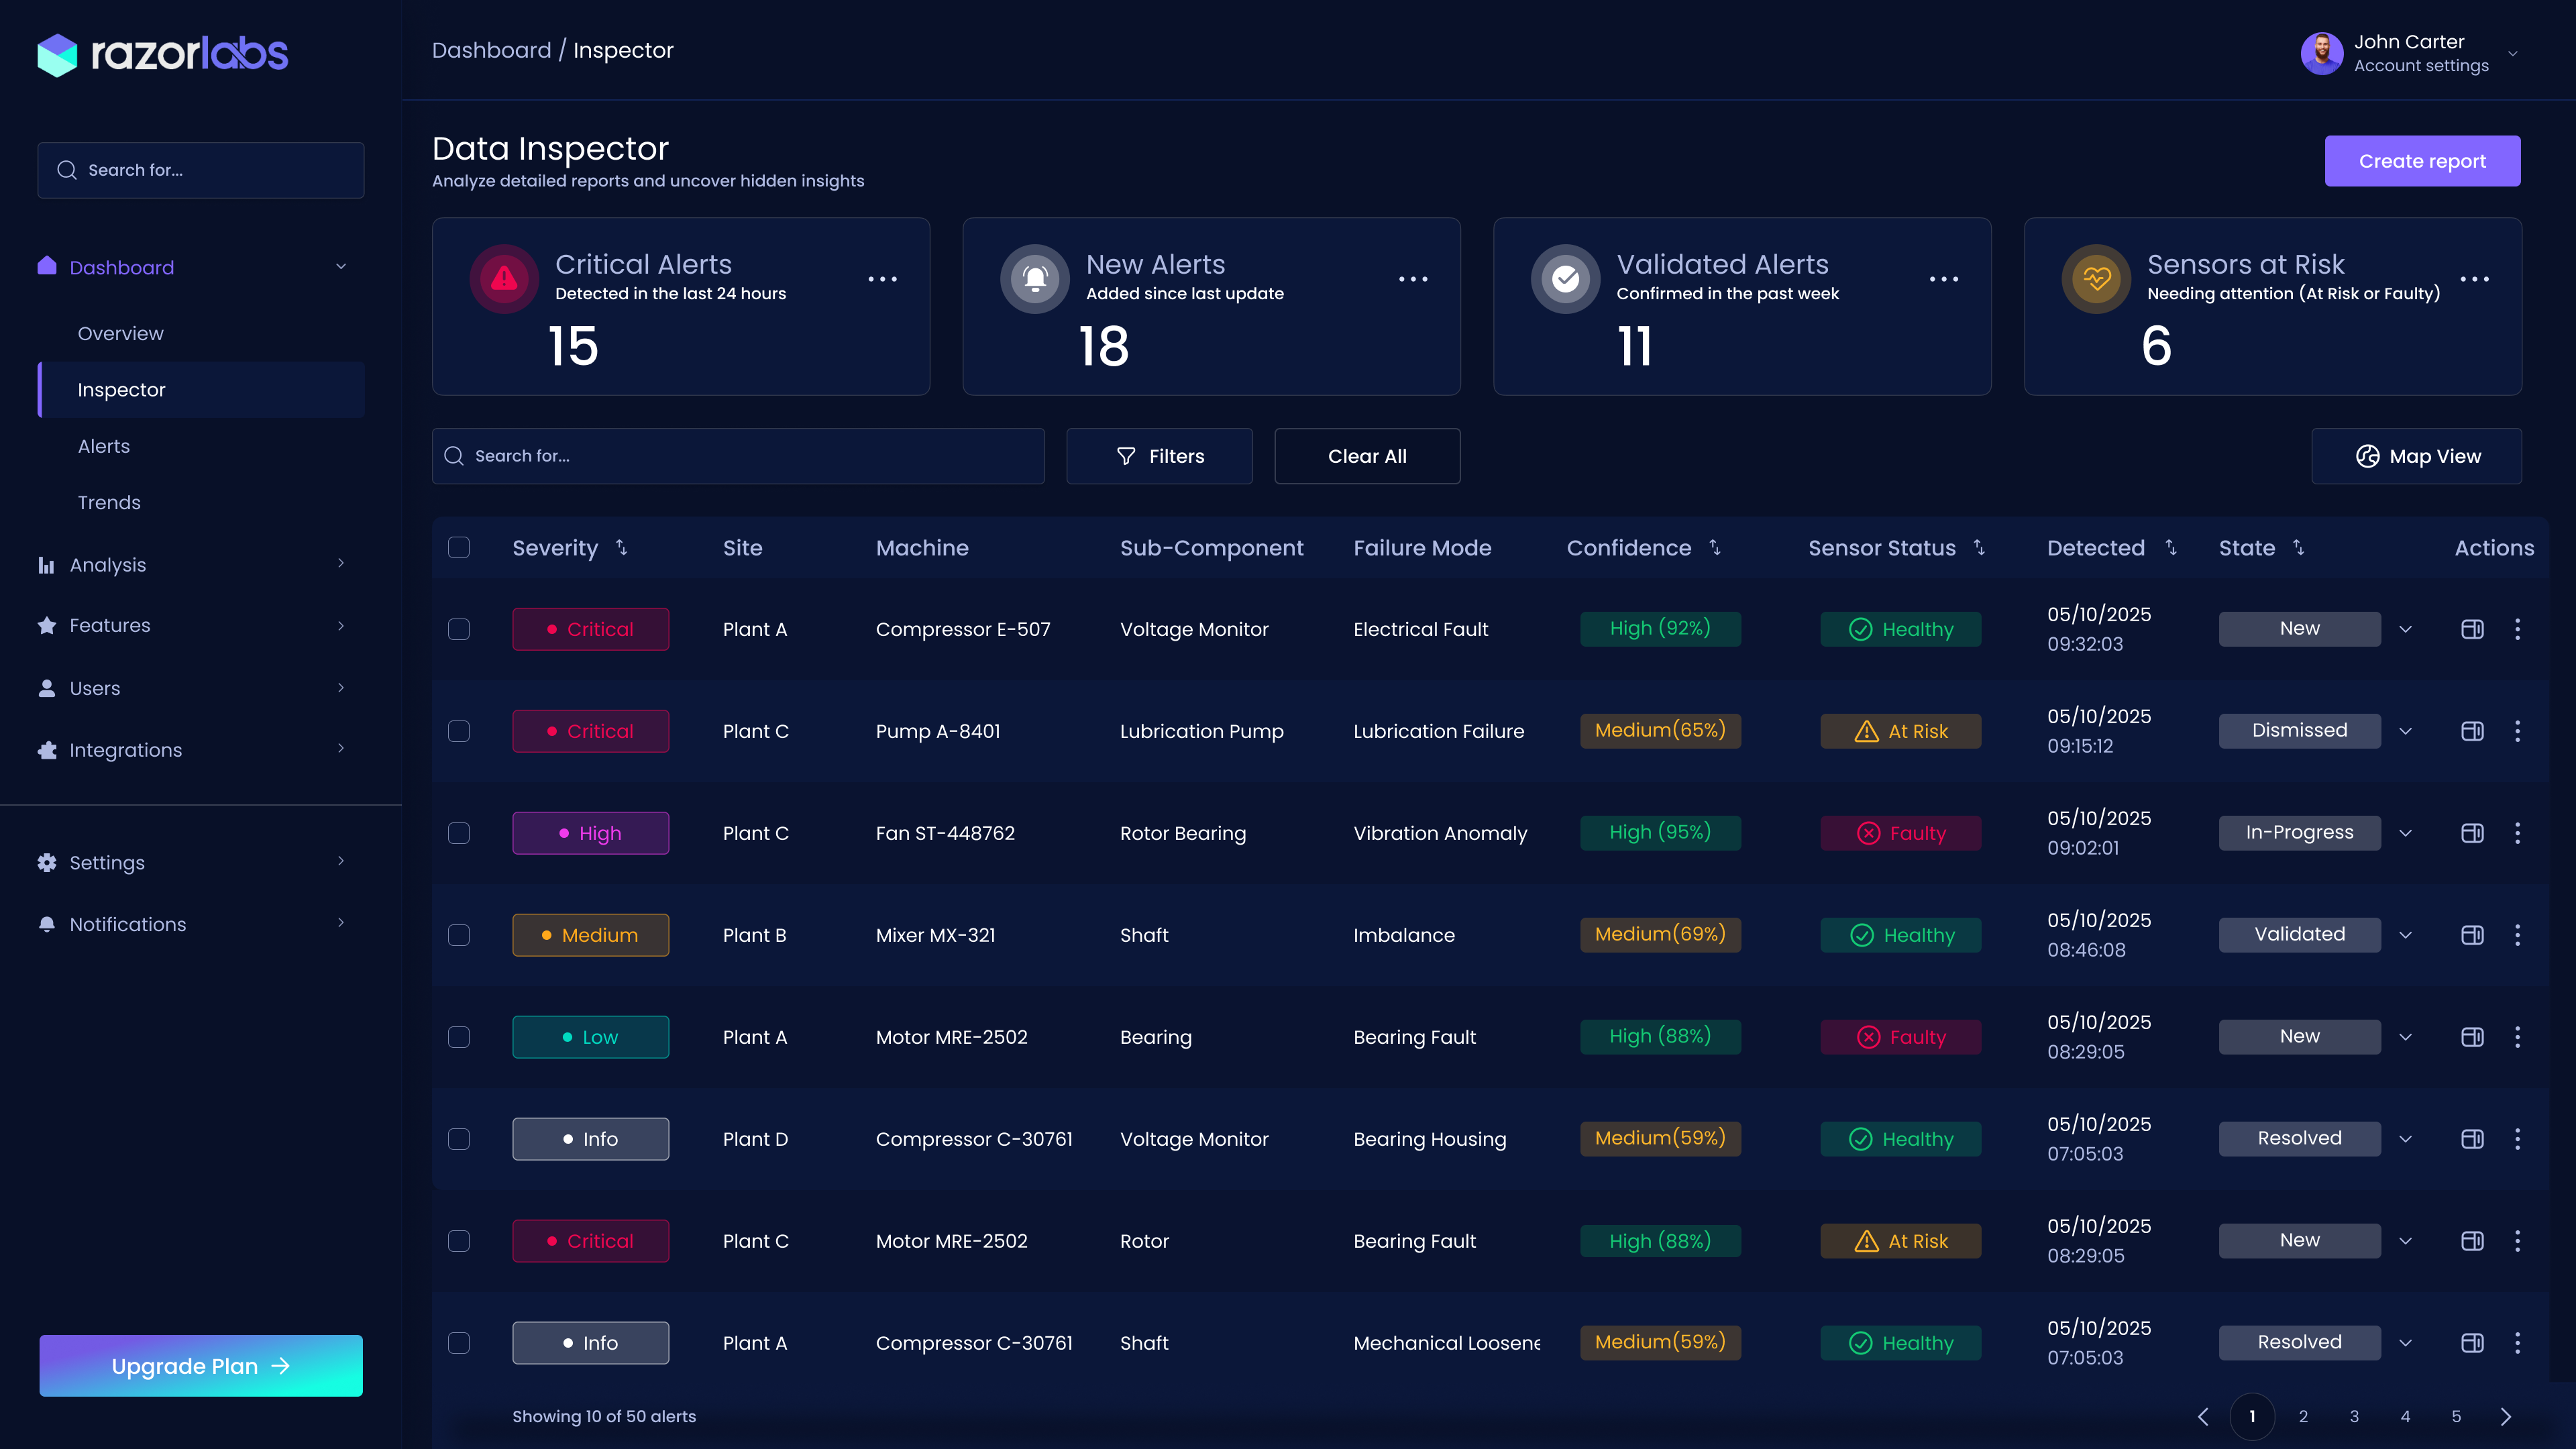Screen dimensions: 2576x1449
Task: Open the Overview sidebar item
Action: [120, 333]
